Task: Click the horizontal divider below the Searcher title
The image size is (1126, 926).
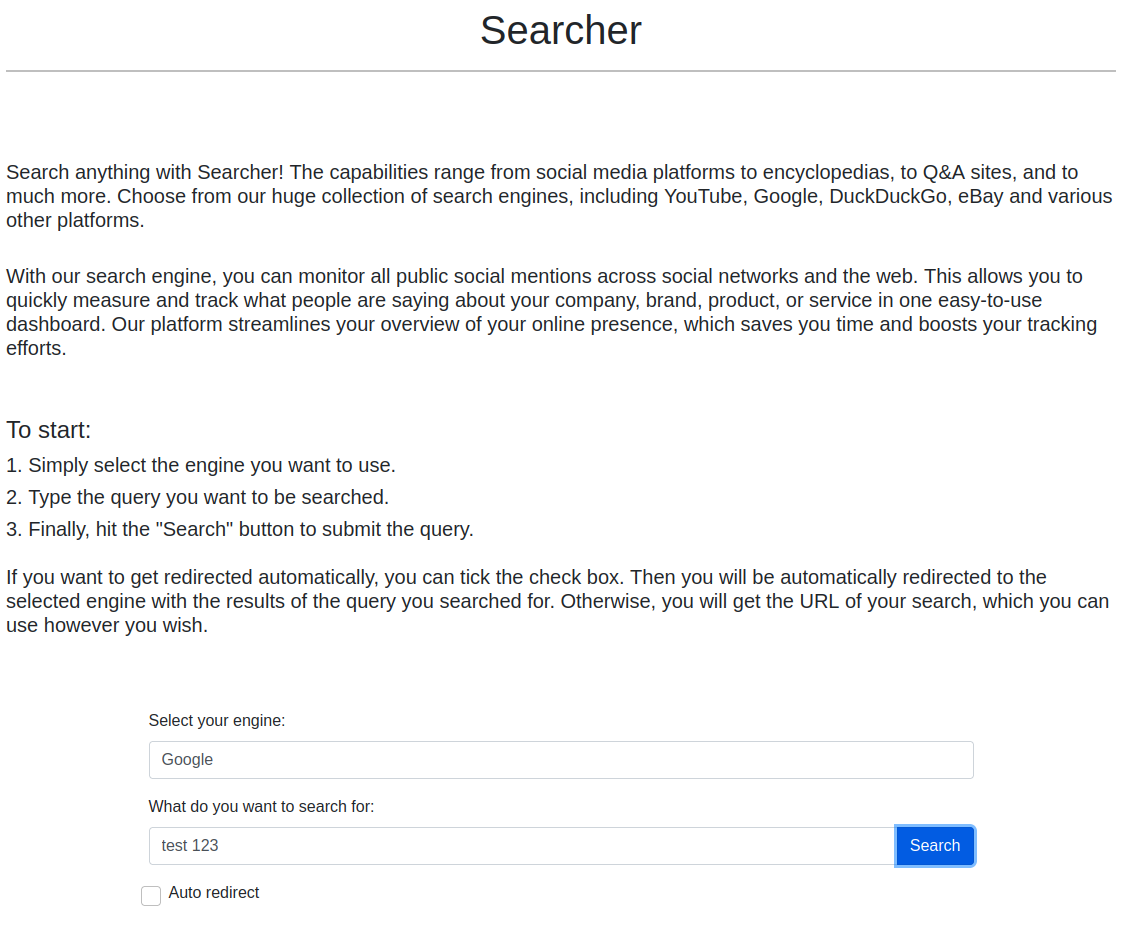Action: click(x=560, y=71)
